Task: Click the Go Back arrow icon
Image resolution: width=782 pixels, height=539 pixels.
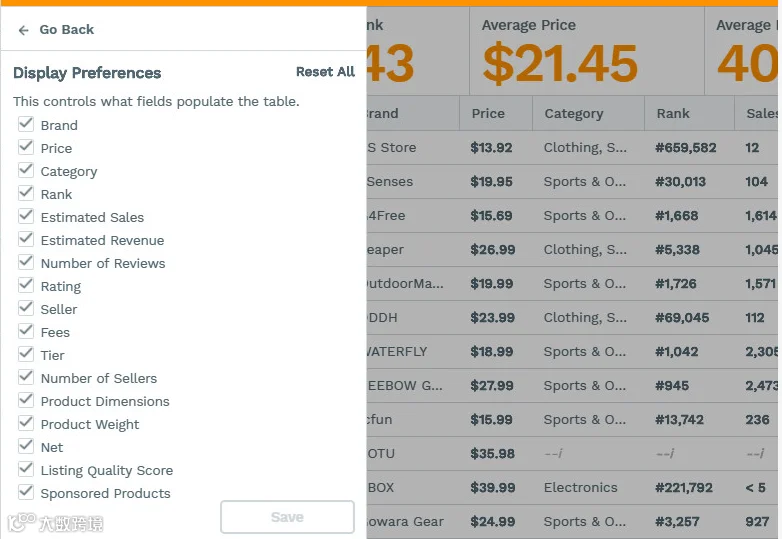Action: 23,30
